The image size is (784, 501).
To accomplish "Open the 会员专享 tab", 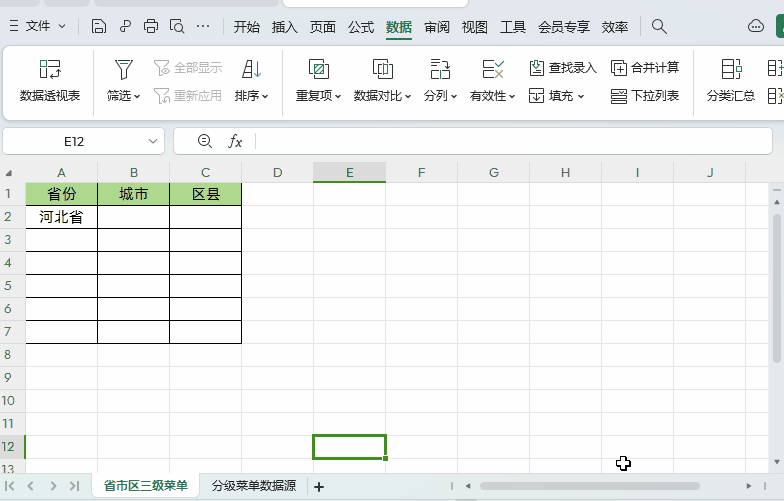I will click(x=564, y=26).
